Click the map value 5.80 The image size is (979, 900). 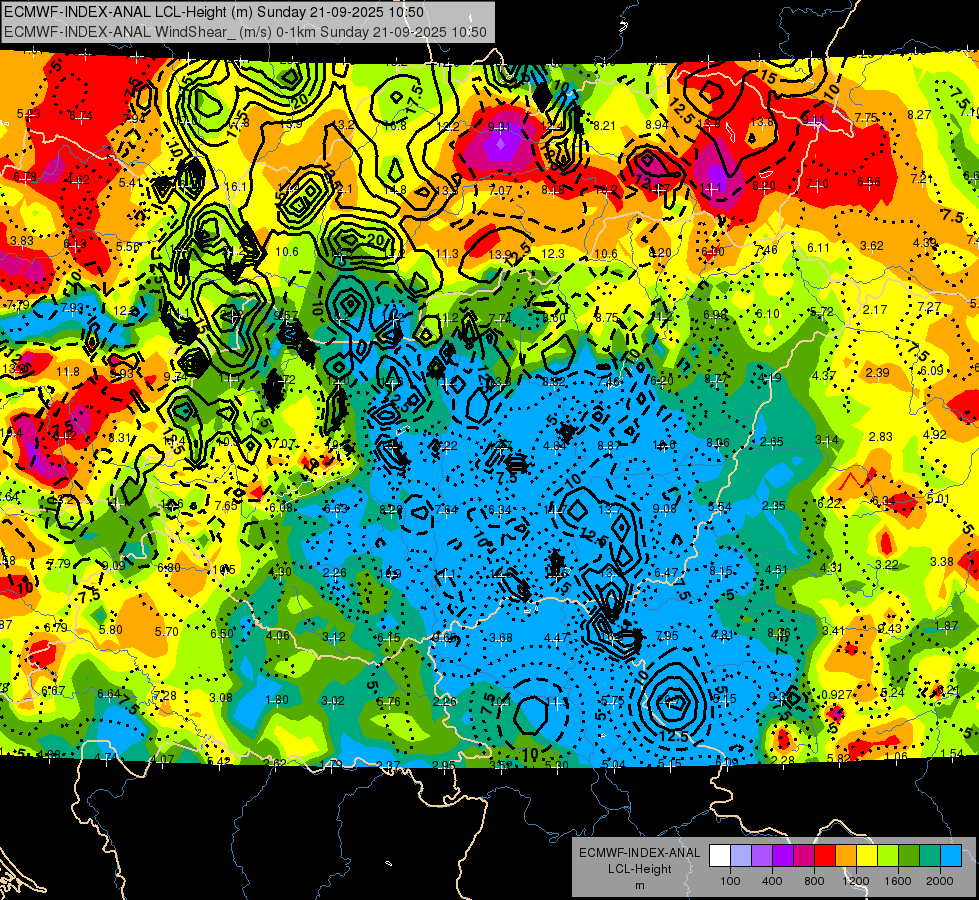point(111,630)
